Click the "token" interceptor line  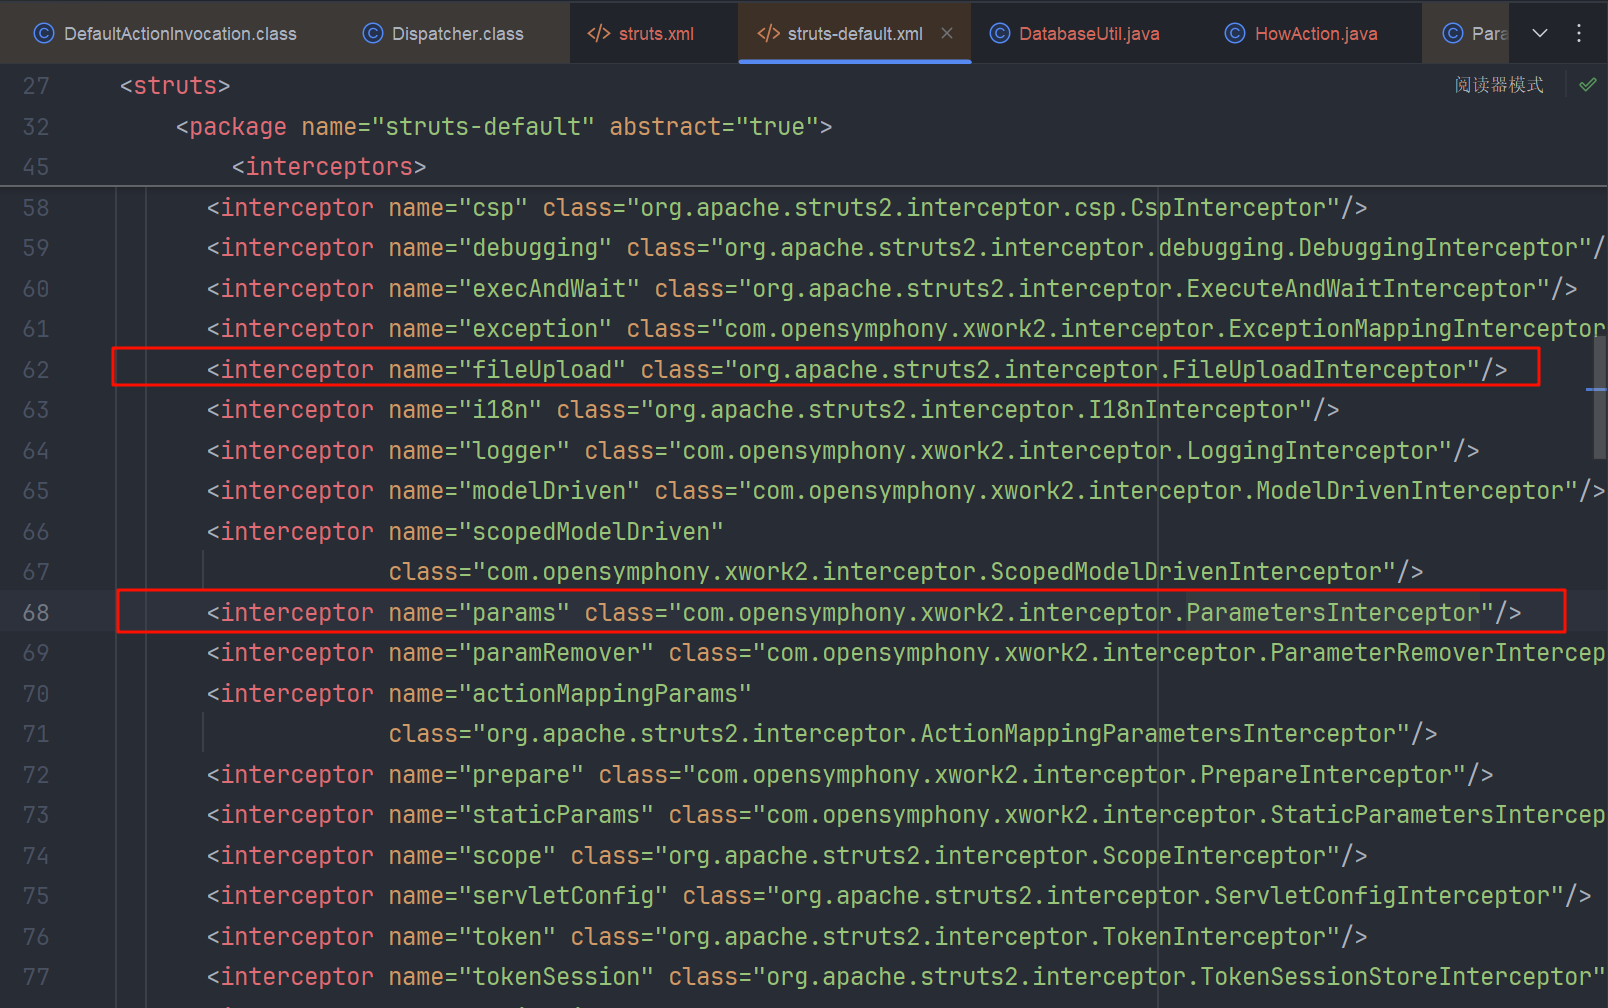(x=787, y=937)
